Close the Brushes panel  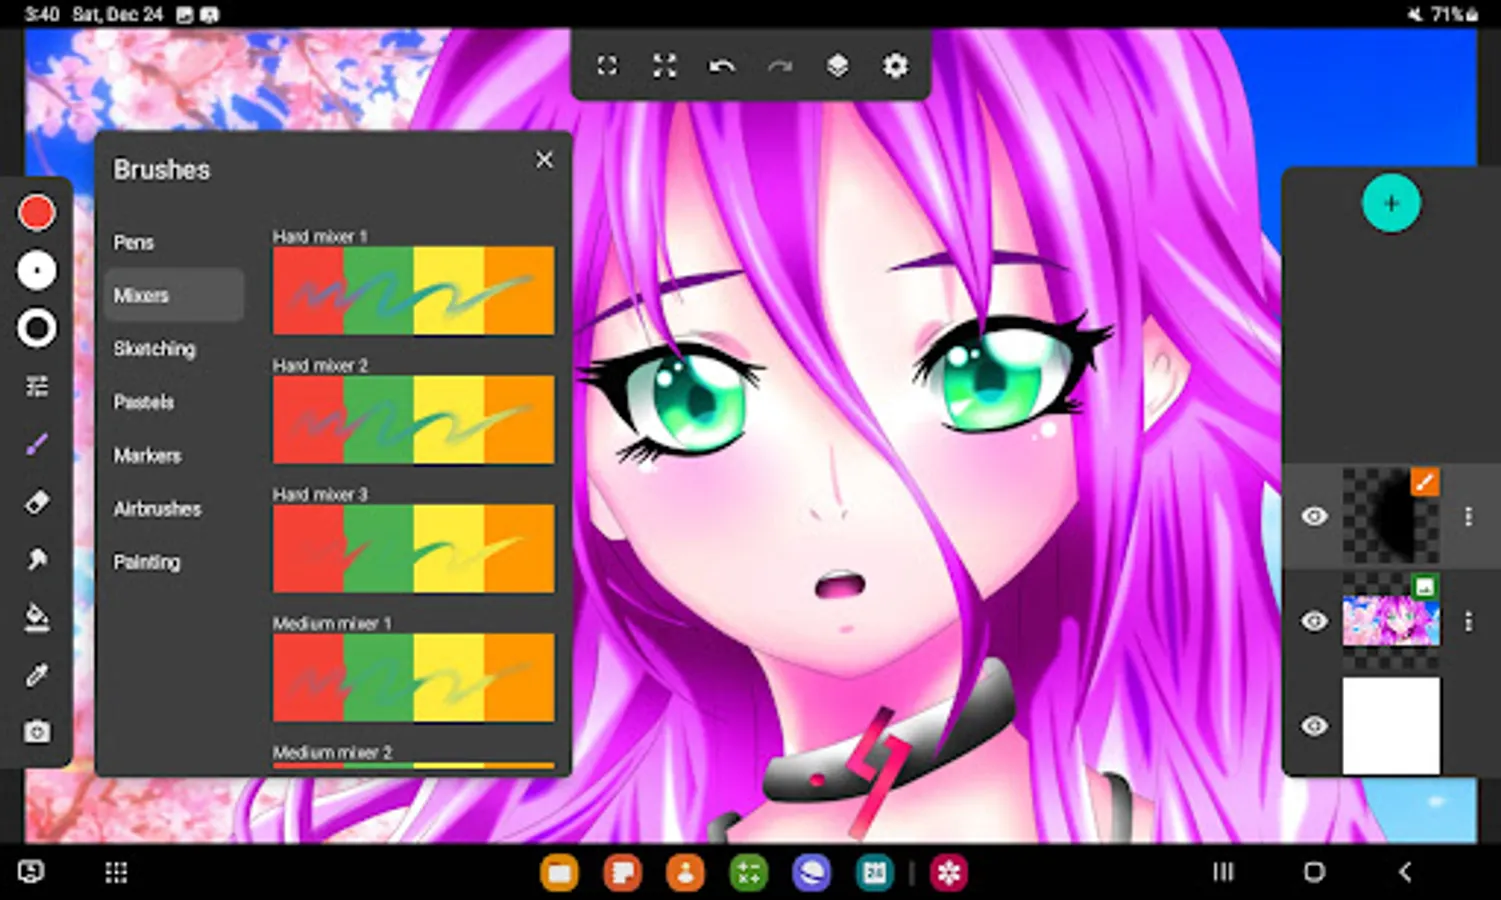[544, 160]
